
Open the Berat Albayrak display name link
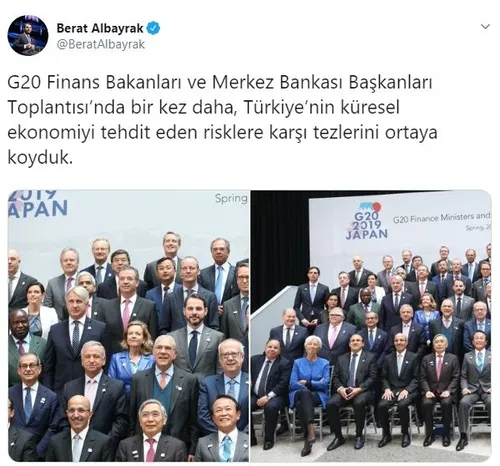click(100, 28)
